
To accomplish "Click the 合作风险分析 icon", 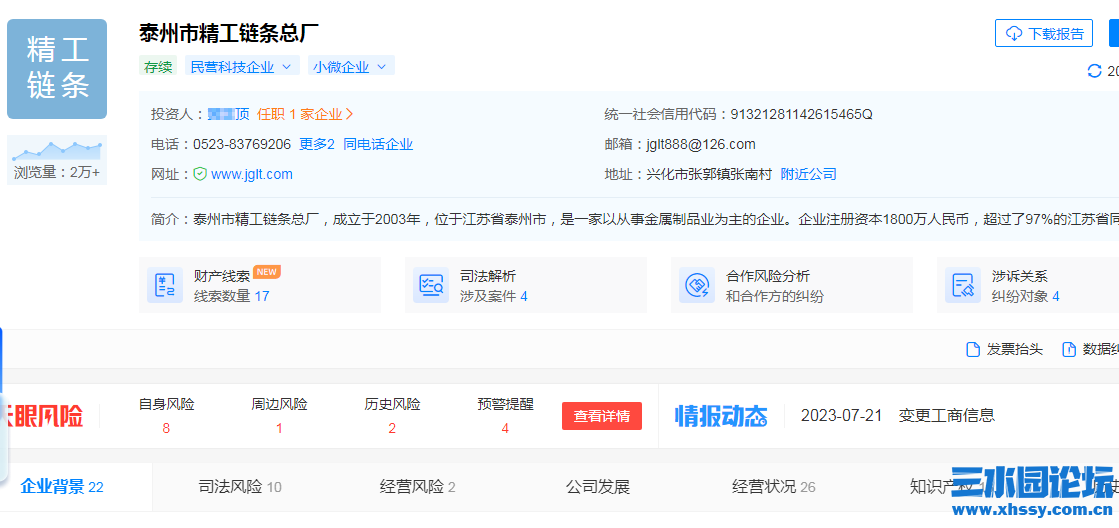I will [697, 285].
